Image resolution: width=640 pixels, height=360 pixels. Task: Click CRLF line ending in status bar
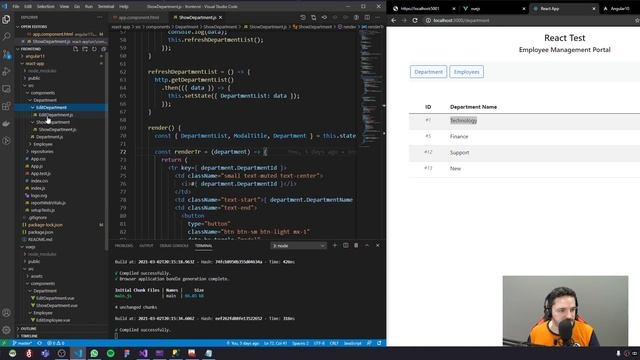coord(334,343)
